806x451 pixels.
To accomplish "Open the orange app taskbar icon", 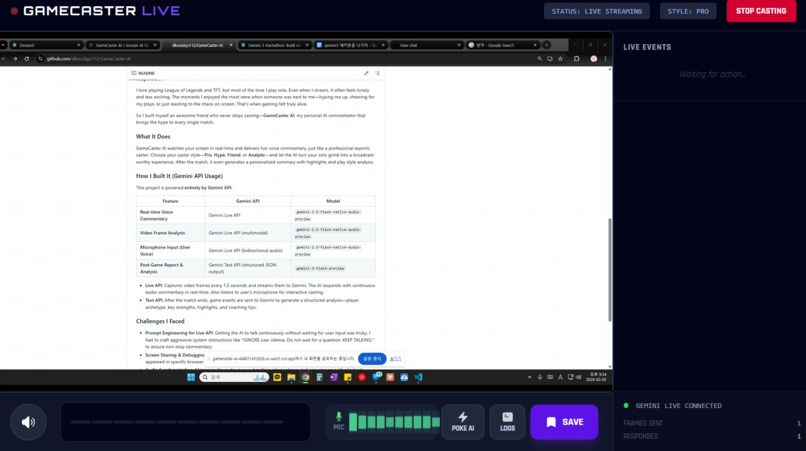I will click(x=390, y=377).
